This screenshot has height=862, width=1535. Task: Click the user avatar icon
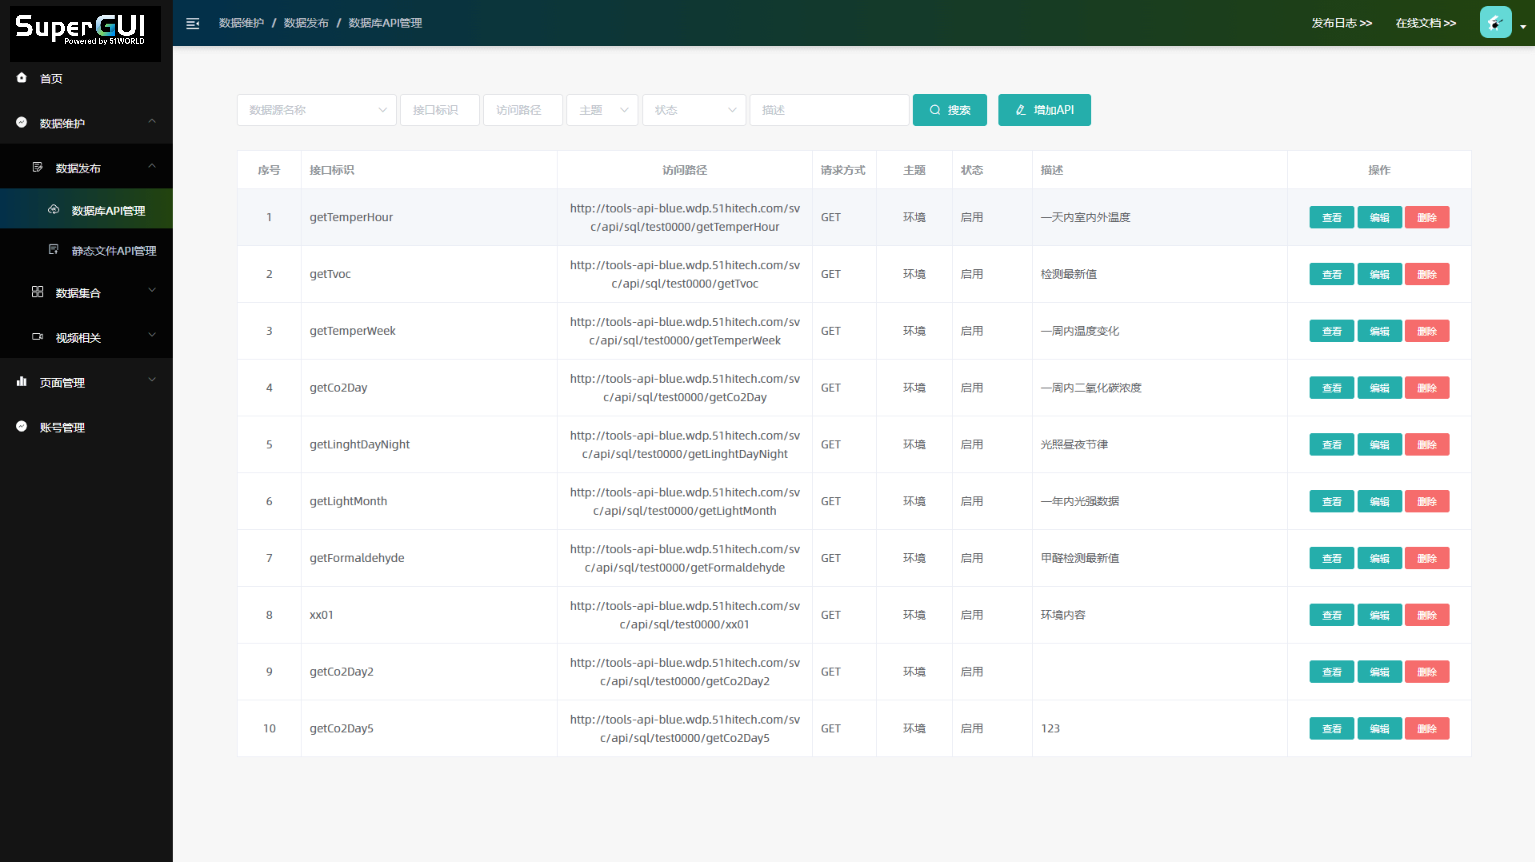(x=1495, y=22)
